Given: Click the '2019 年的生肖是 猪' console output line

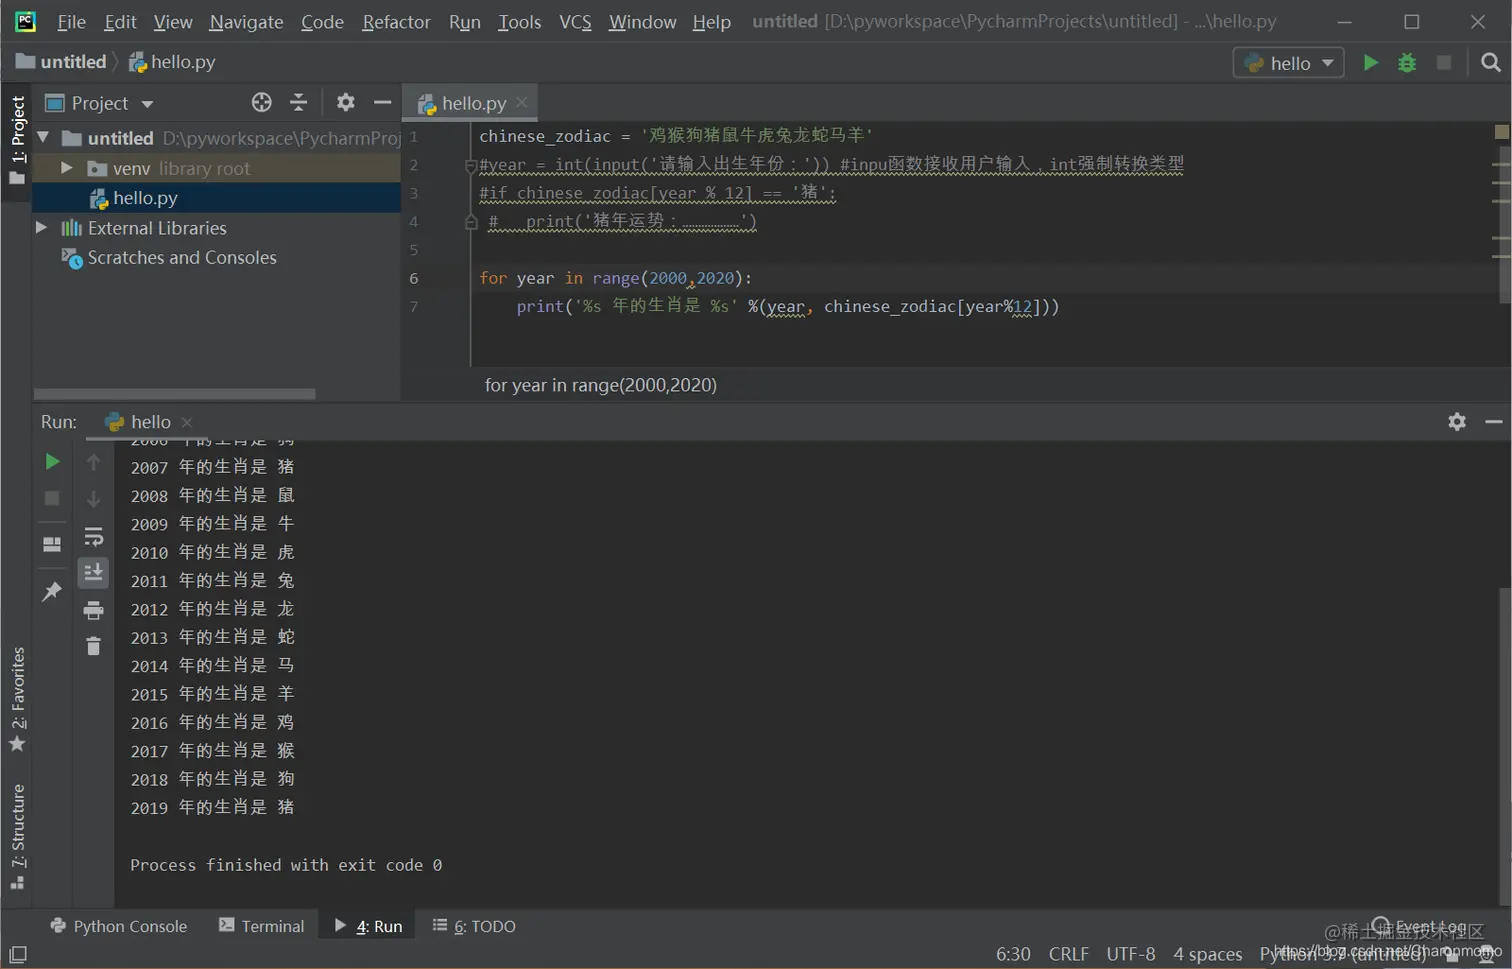Looking at the screenshot, I should point(212,807).
